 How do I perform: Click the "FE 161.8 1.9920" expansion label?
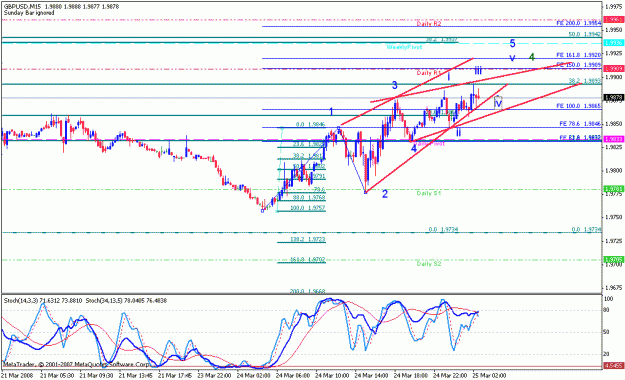pyautogui.click(x=579, y=55)
